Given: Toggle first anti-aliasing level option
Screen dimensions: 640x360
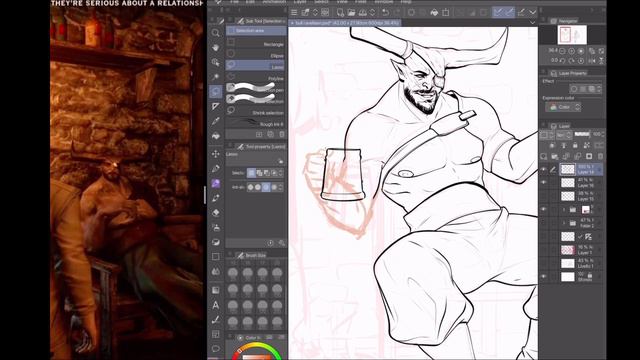Looking at the screenshot, I should (x=250, y=187).
